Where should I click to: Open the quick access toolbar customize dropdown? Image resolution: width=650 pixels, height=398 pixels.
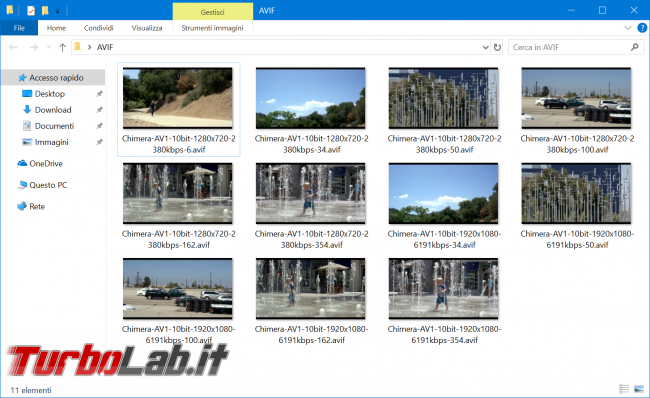[58, 11]
